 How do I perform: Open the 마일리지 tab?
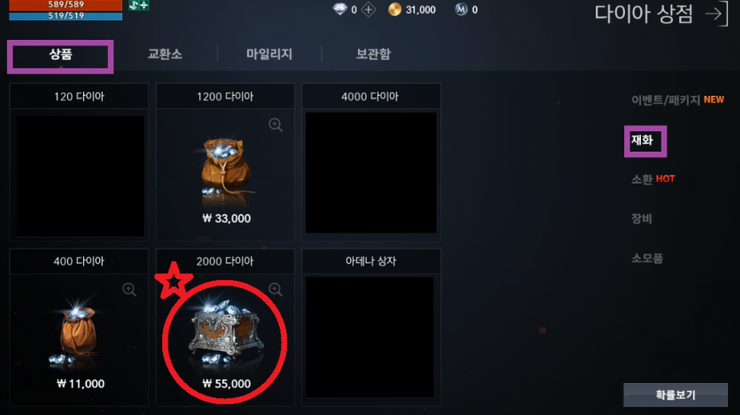coord(269,54)
